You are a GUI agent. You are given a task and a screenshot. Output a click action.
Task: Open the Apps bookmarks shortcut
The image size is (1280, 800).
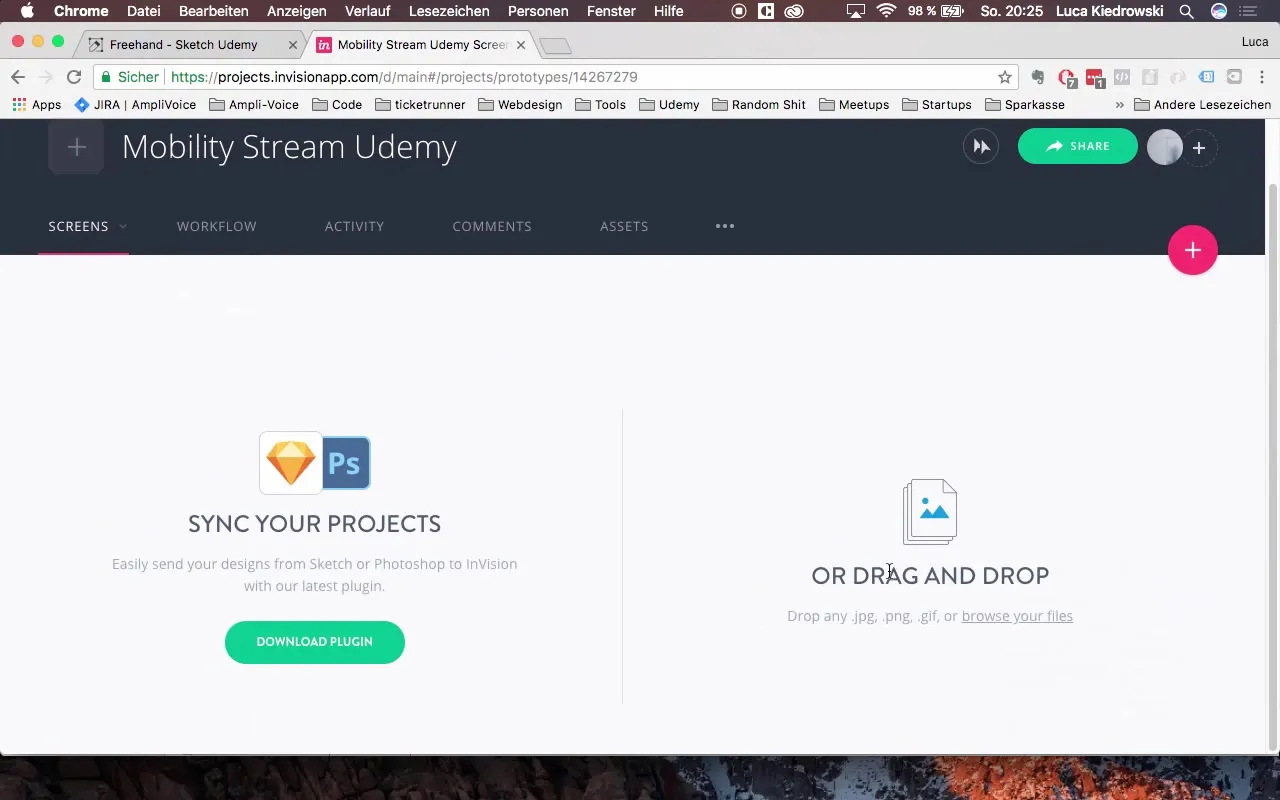37,104
